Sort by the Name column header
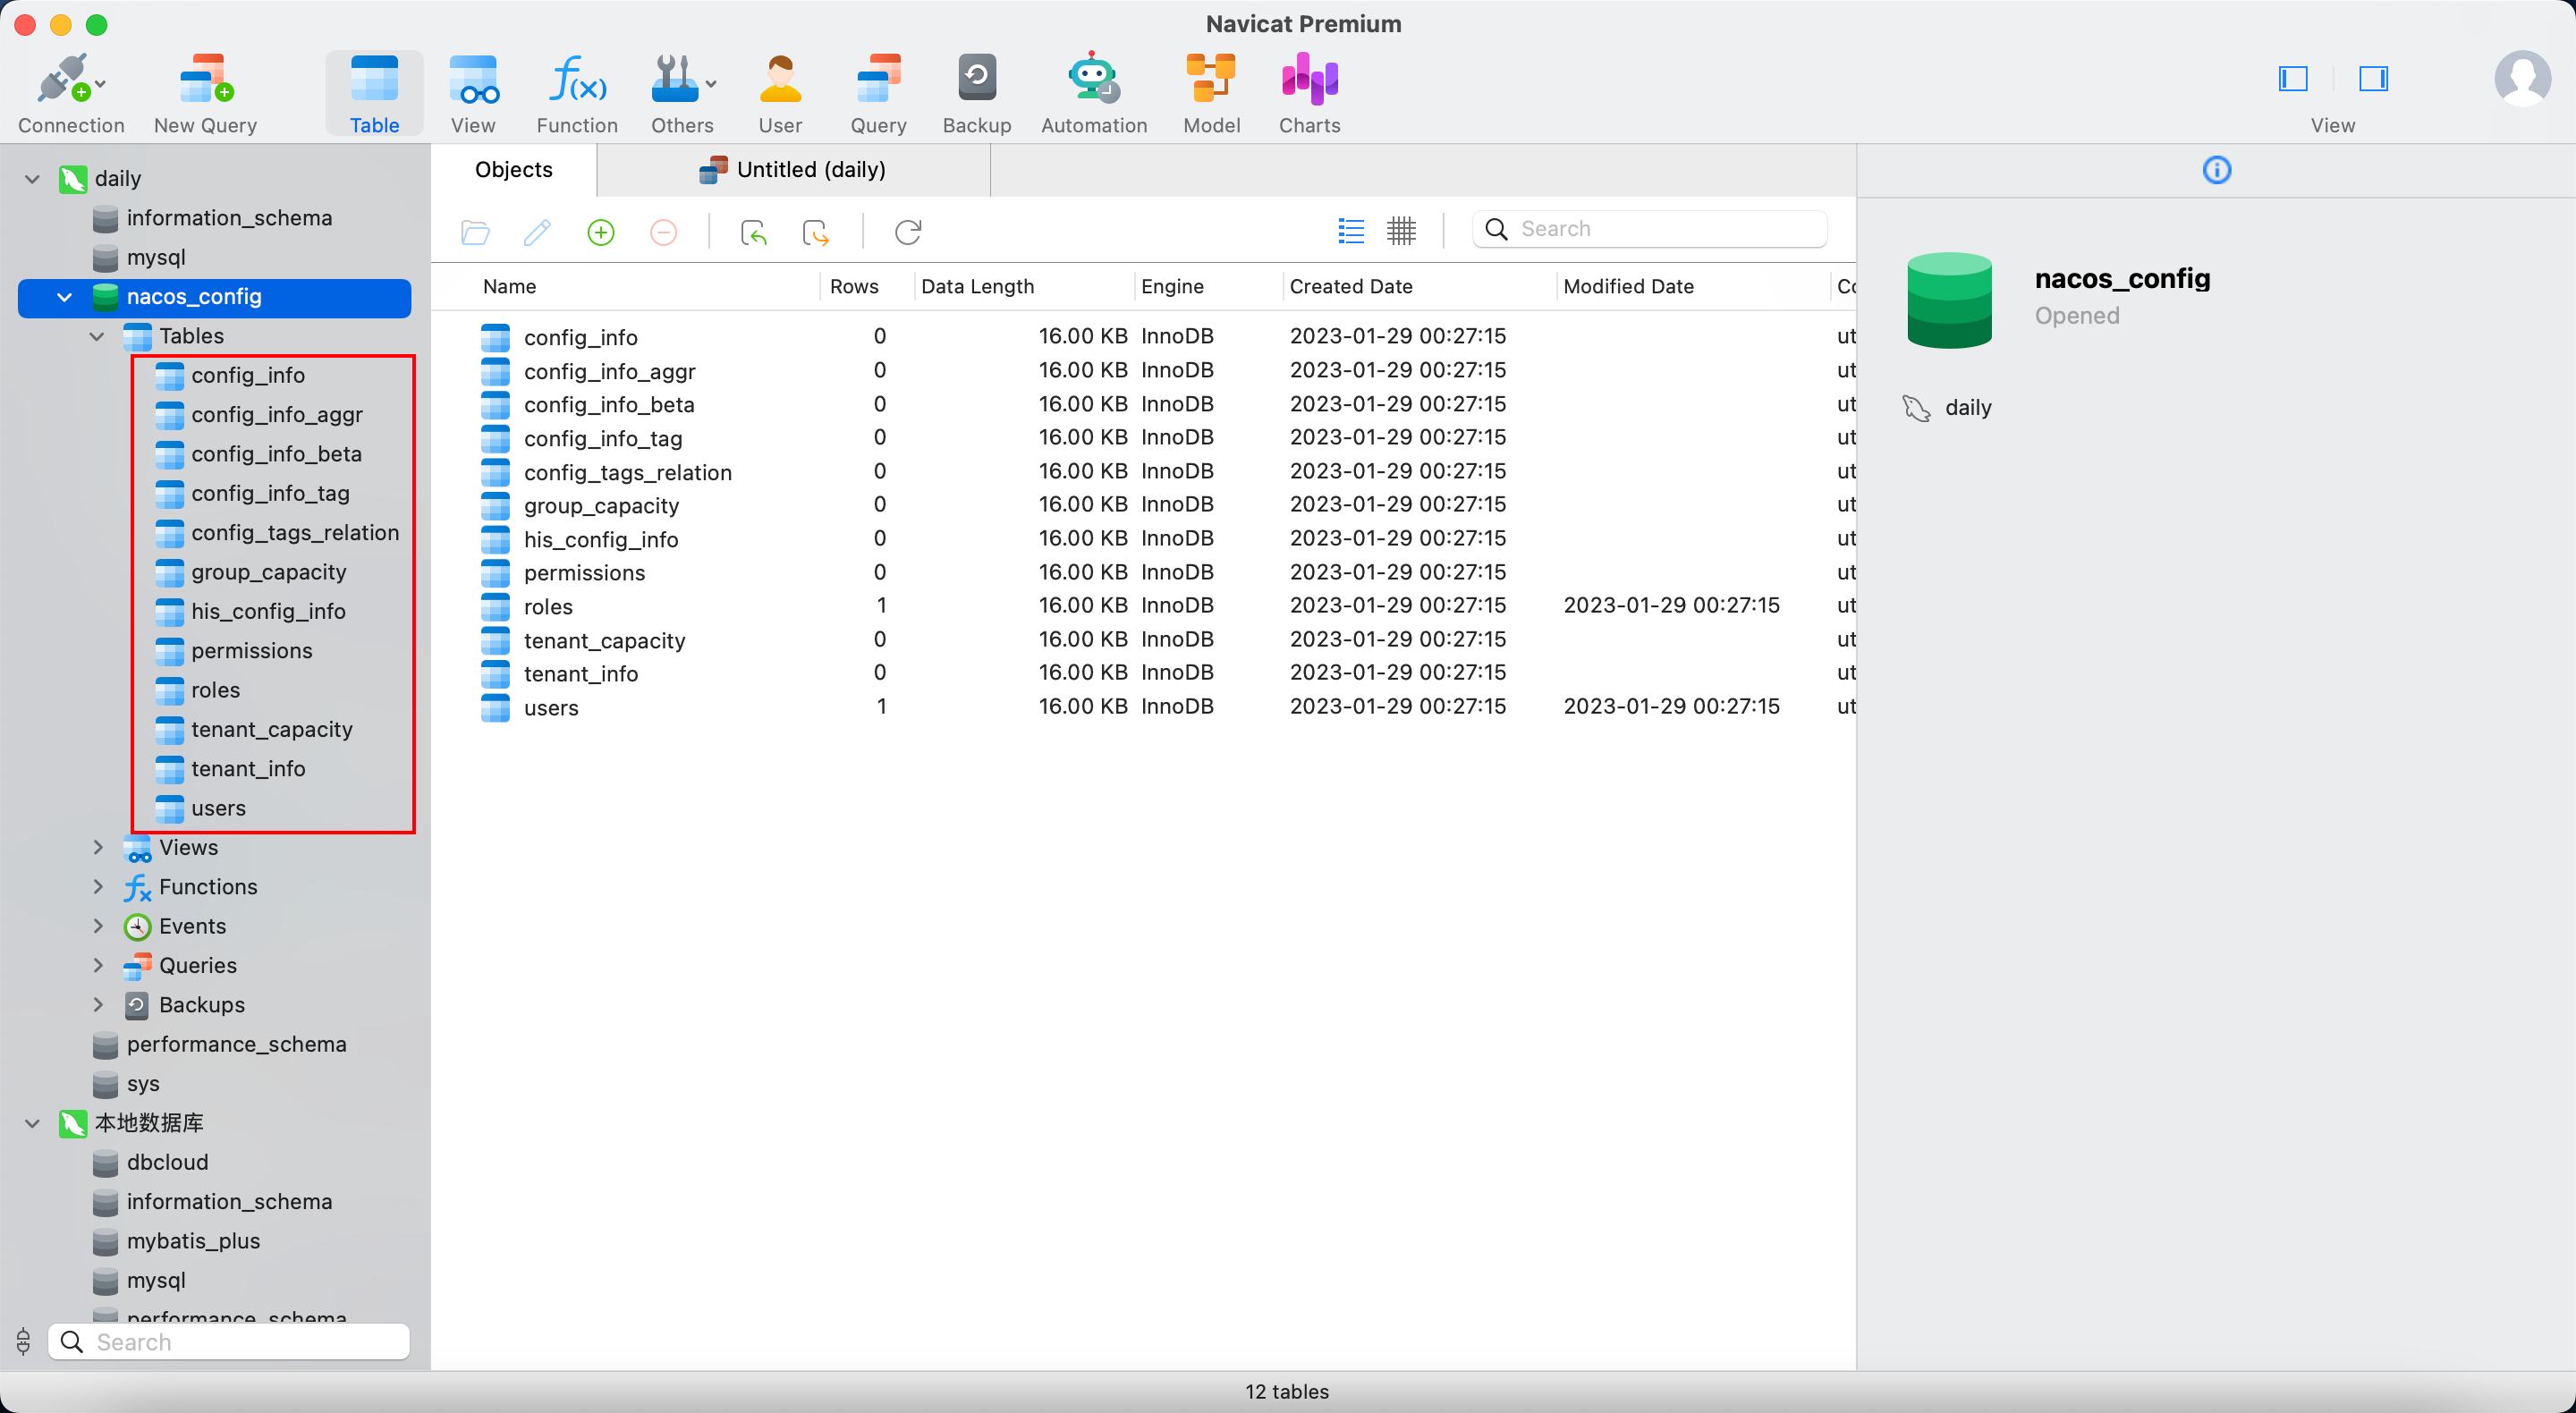 (x=509, y=287)
